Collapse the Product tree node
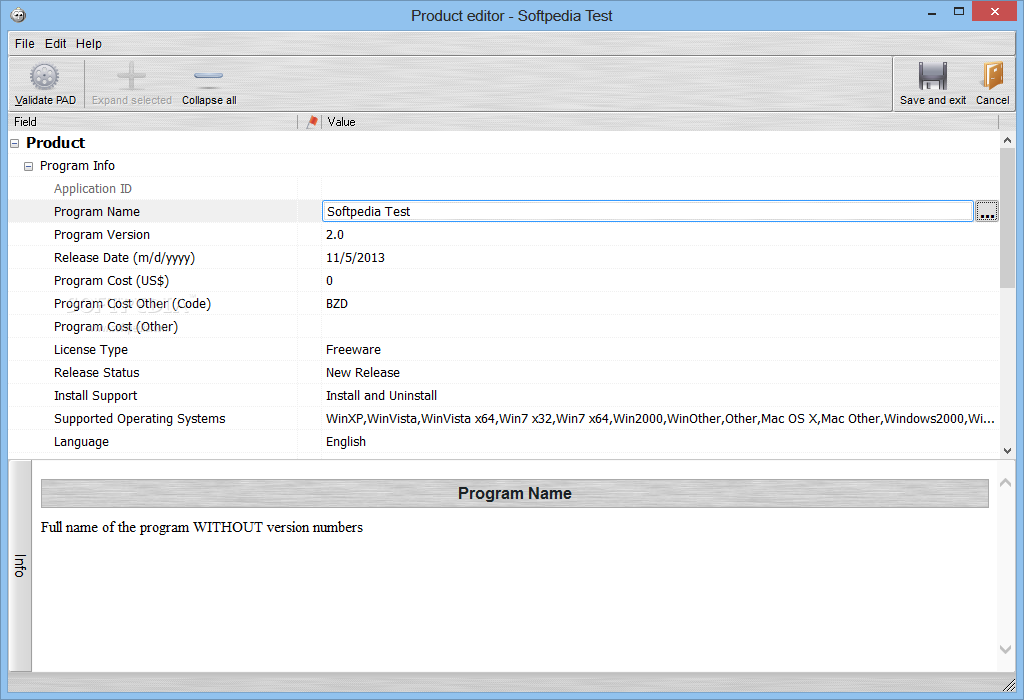1024x700 pixels. pyautogui.click(x=14, y=143)
